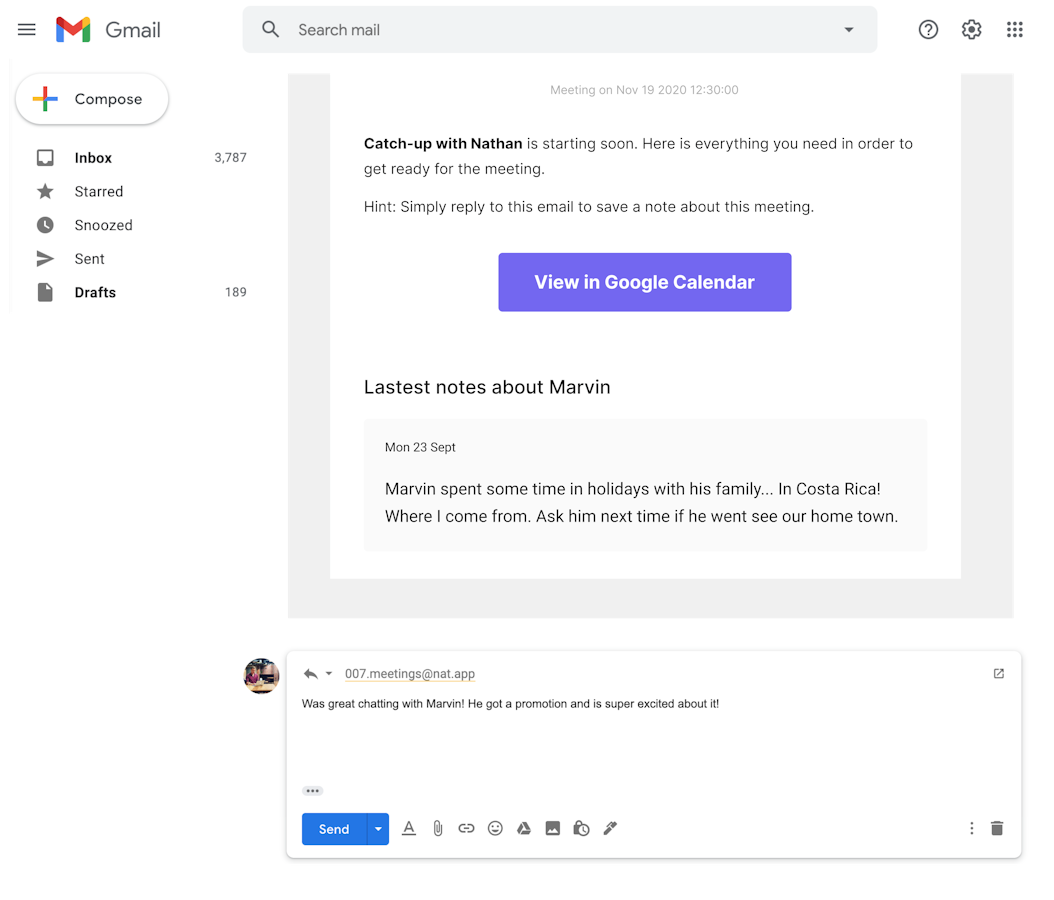
Task: Discard the draft with trash icon
Action: pyautogui.click(x=997, y=828)
